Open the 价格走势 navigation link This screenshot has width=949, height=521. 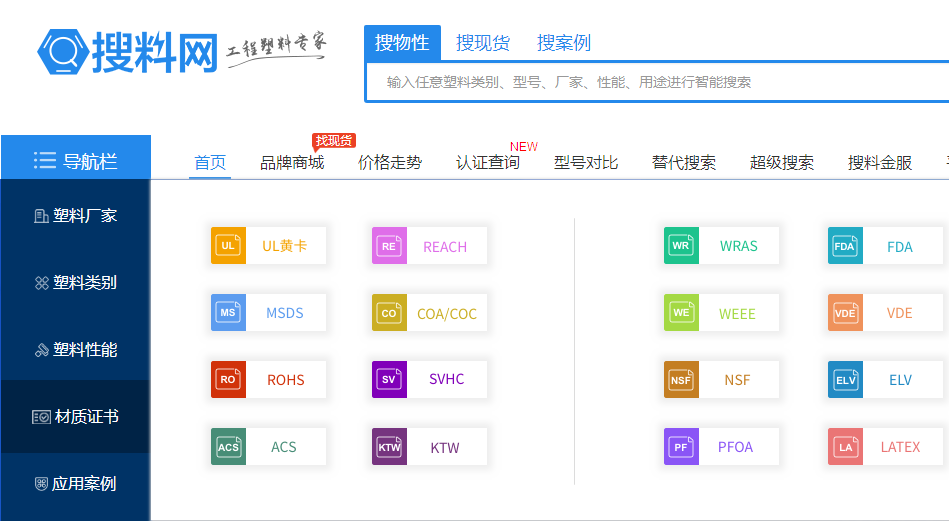pos(390,163)
